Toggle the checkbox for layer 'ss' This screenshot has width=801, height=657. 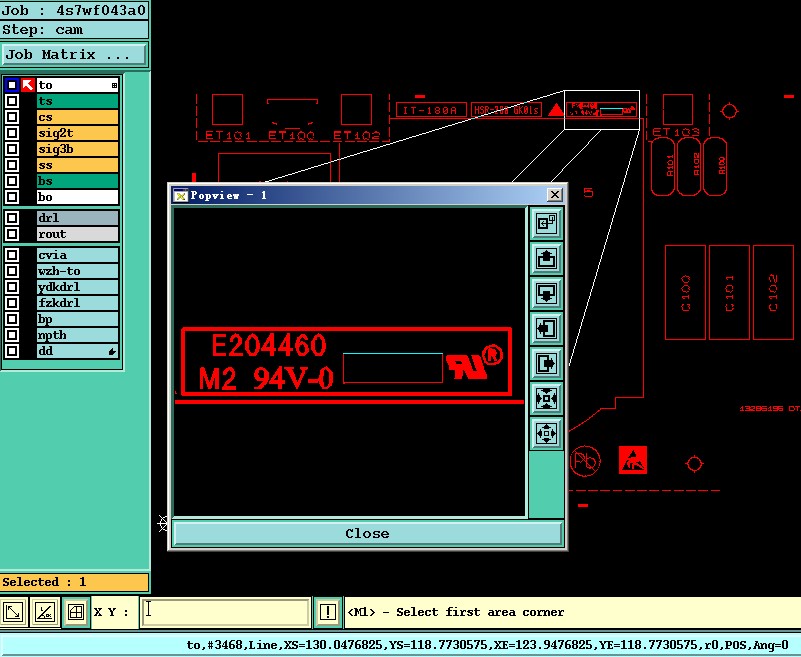click(12, 165)
